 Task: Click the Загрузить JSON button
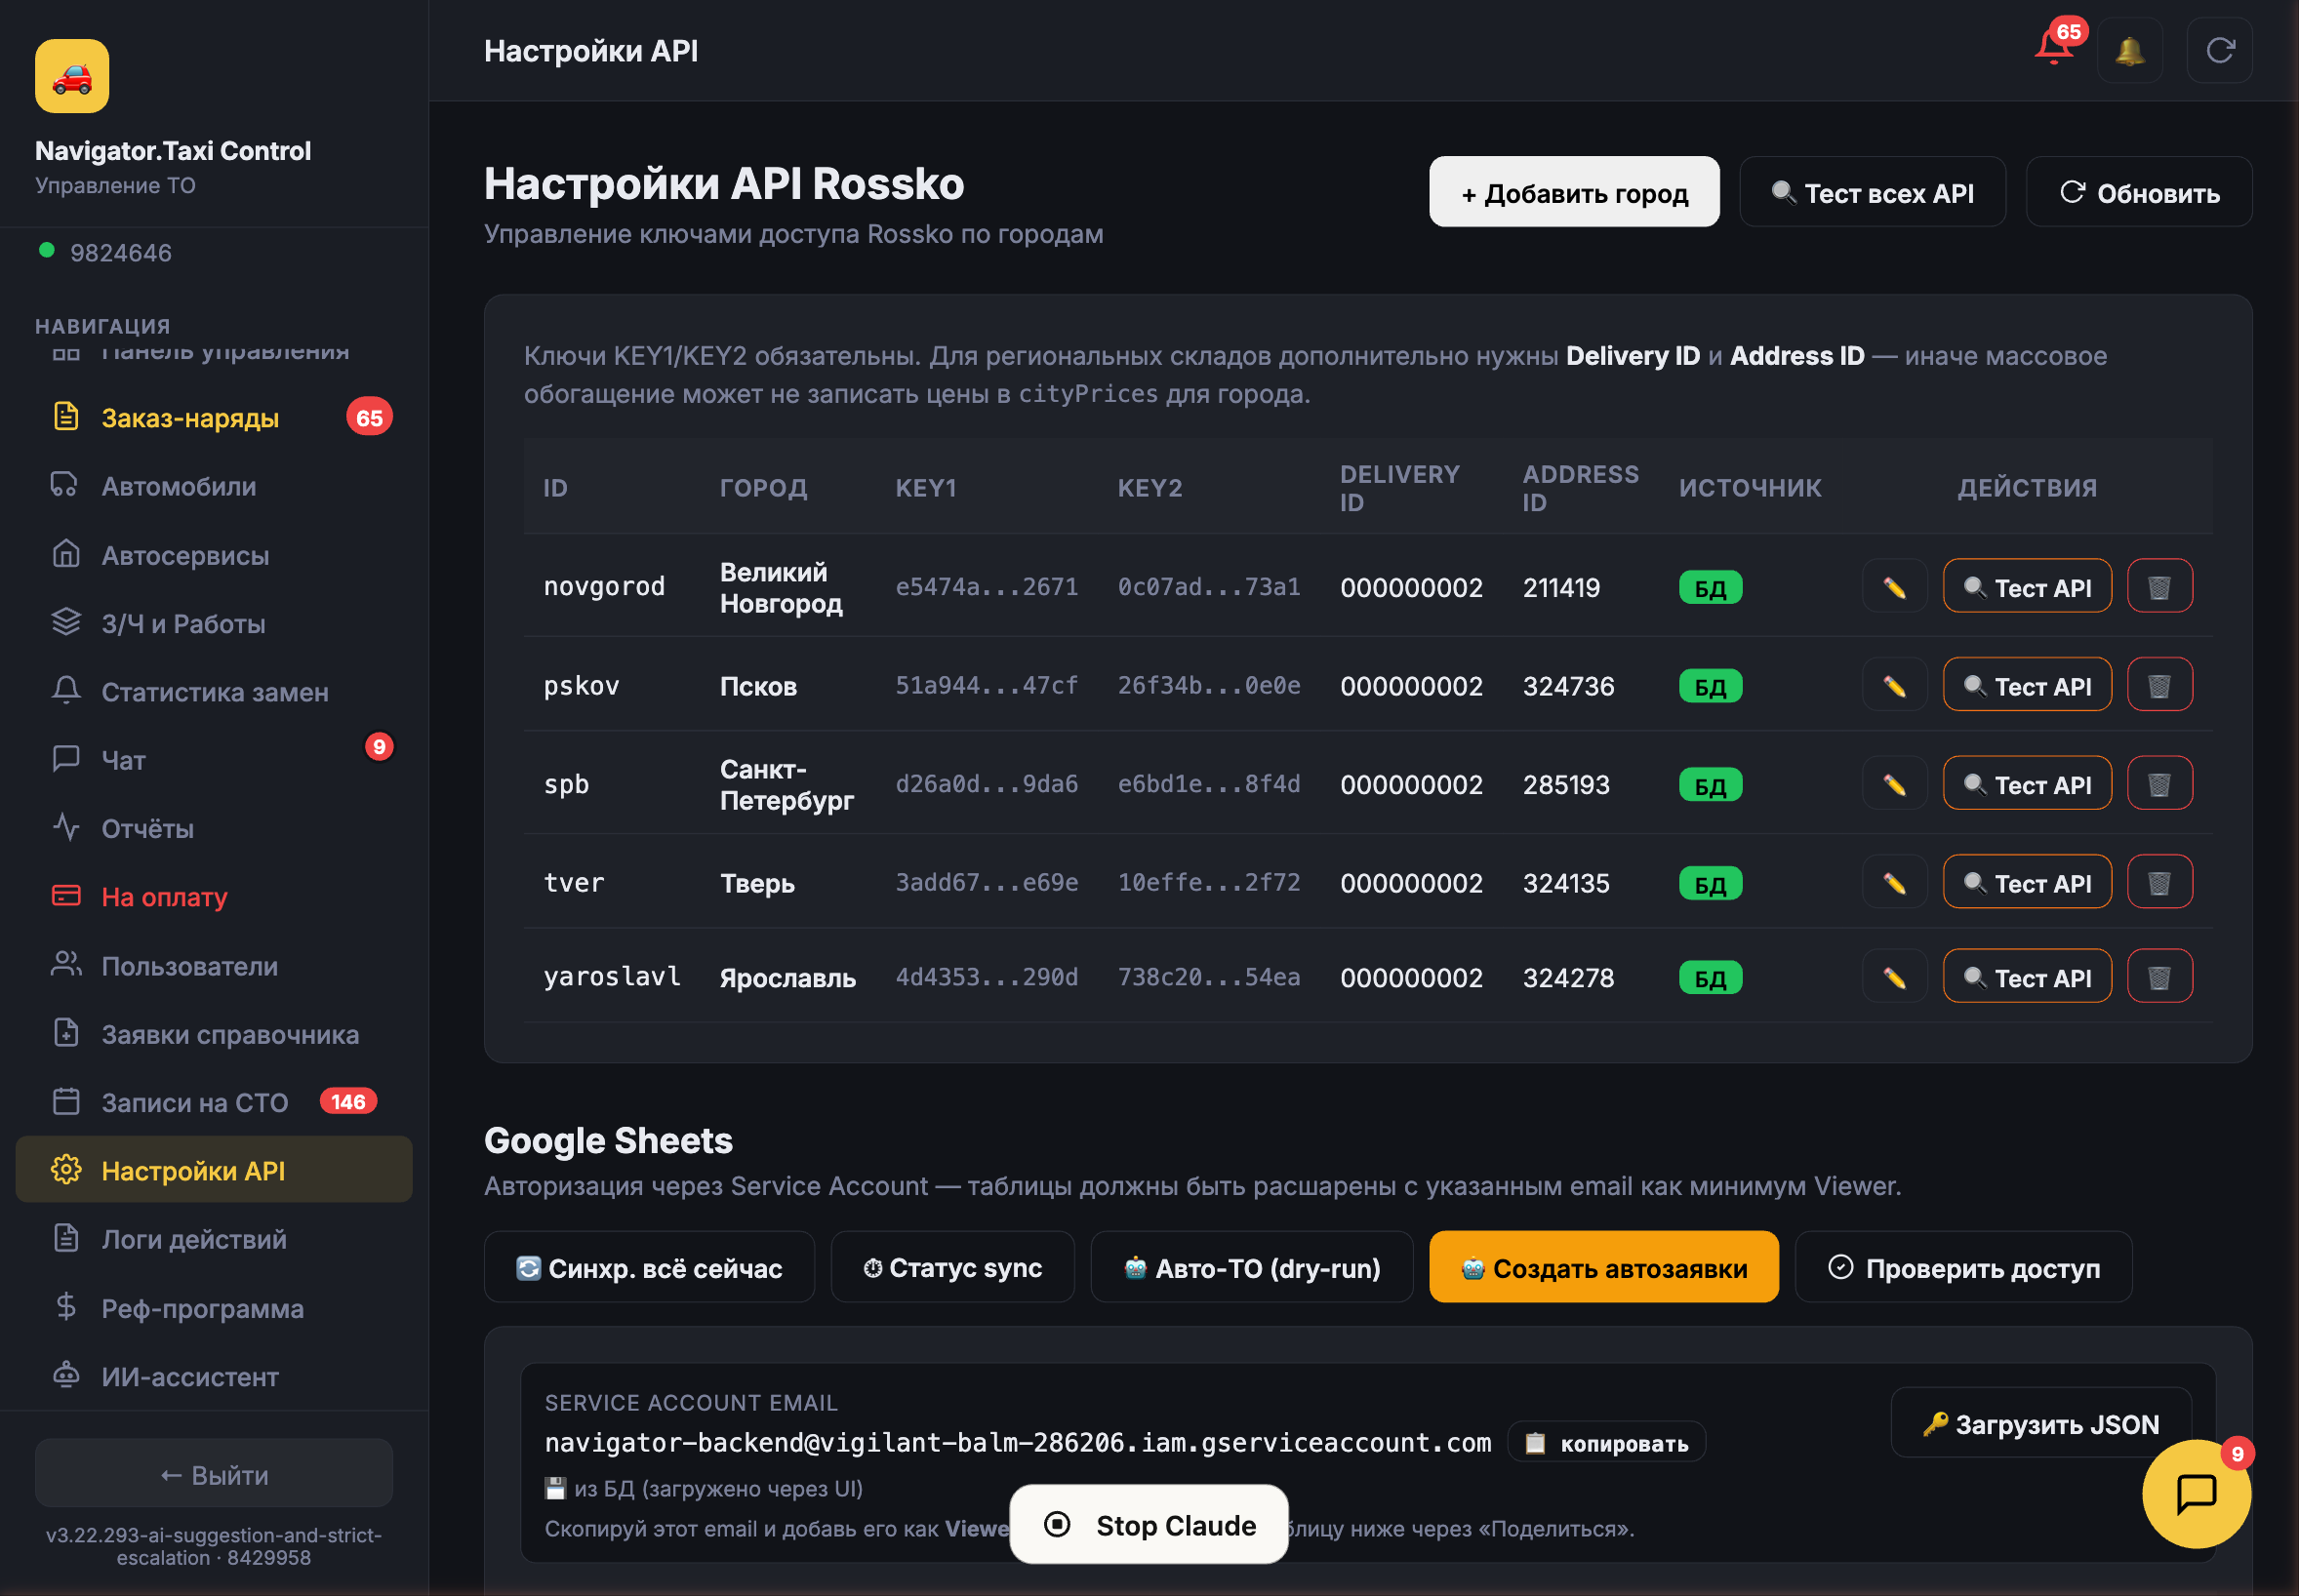(2040, 1423)
